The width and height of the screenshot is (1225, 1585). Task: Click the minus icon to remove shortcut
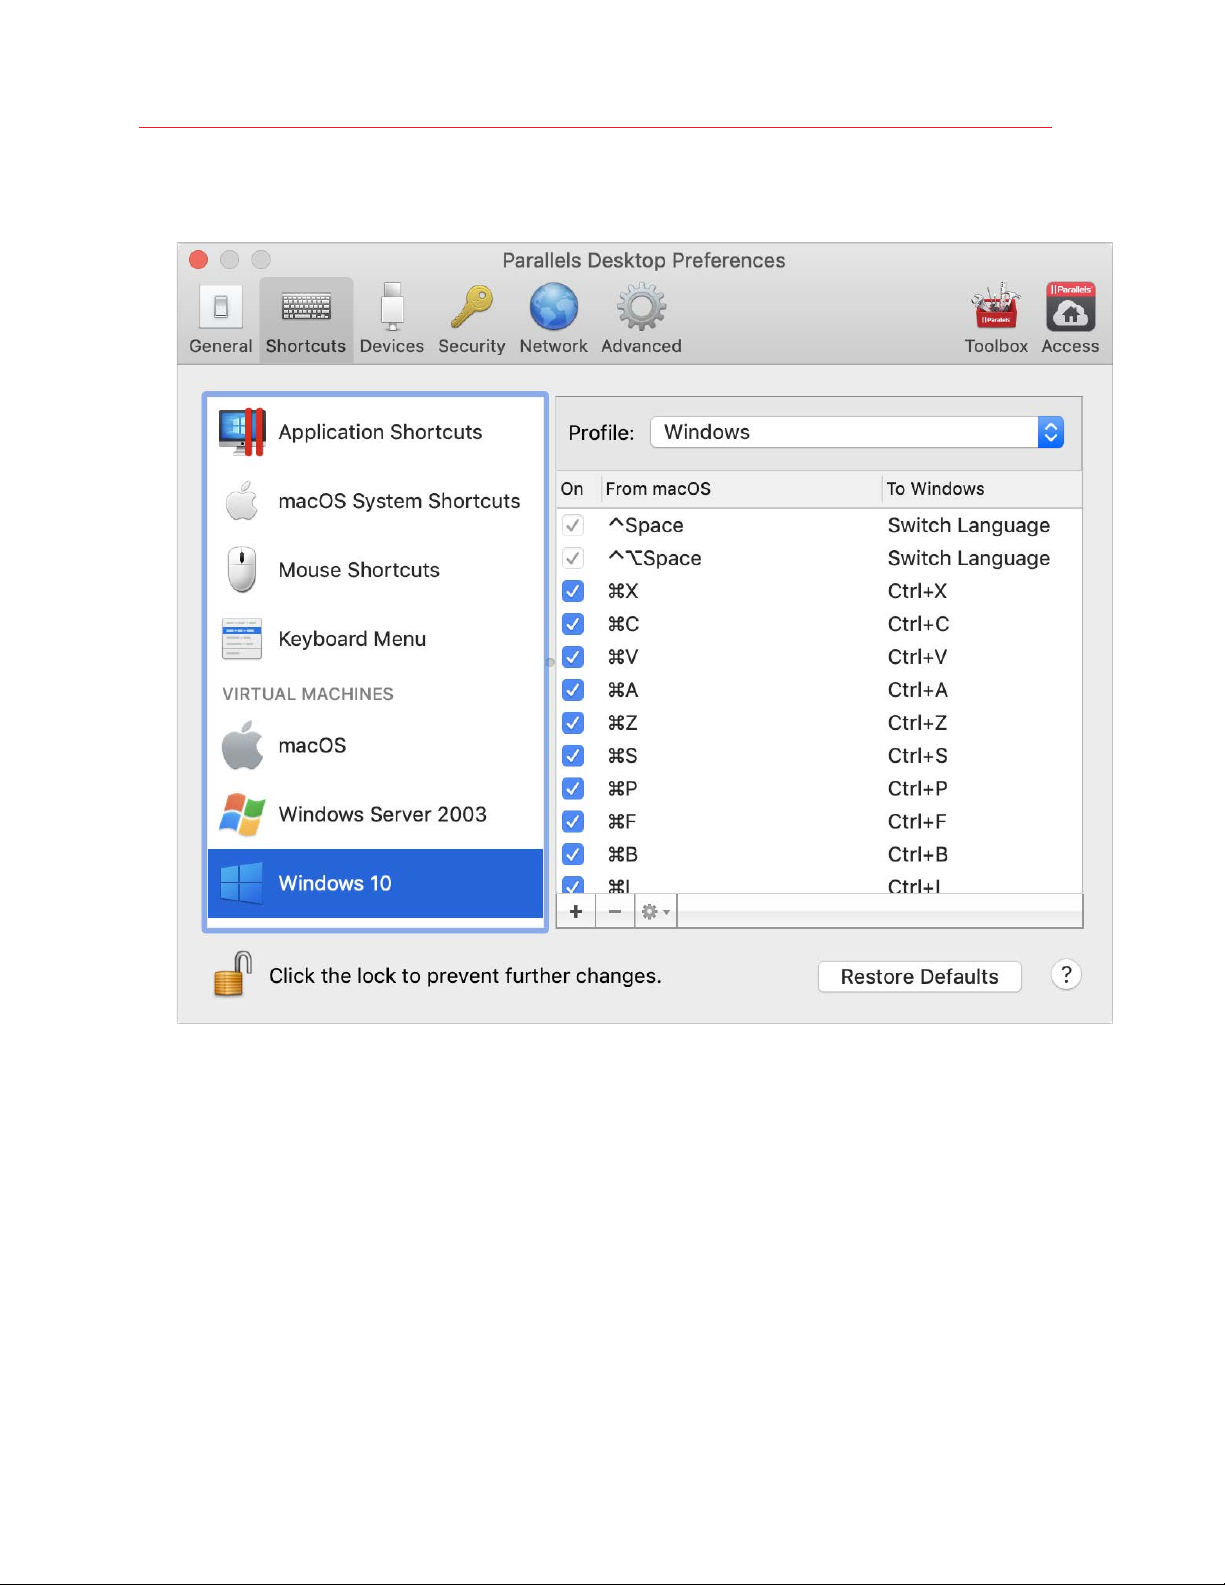click(615, 911)
